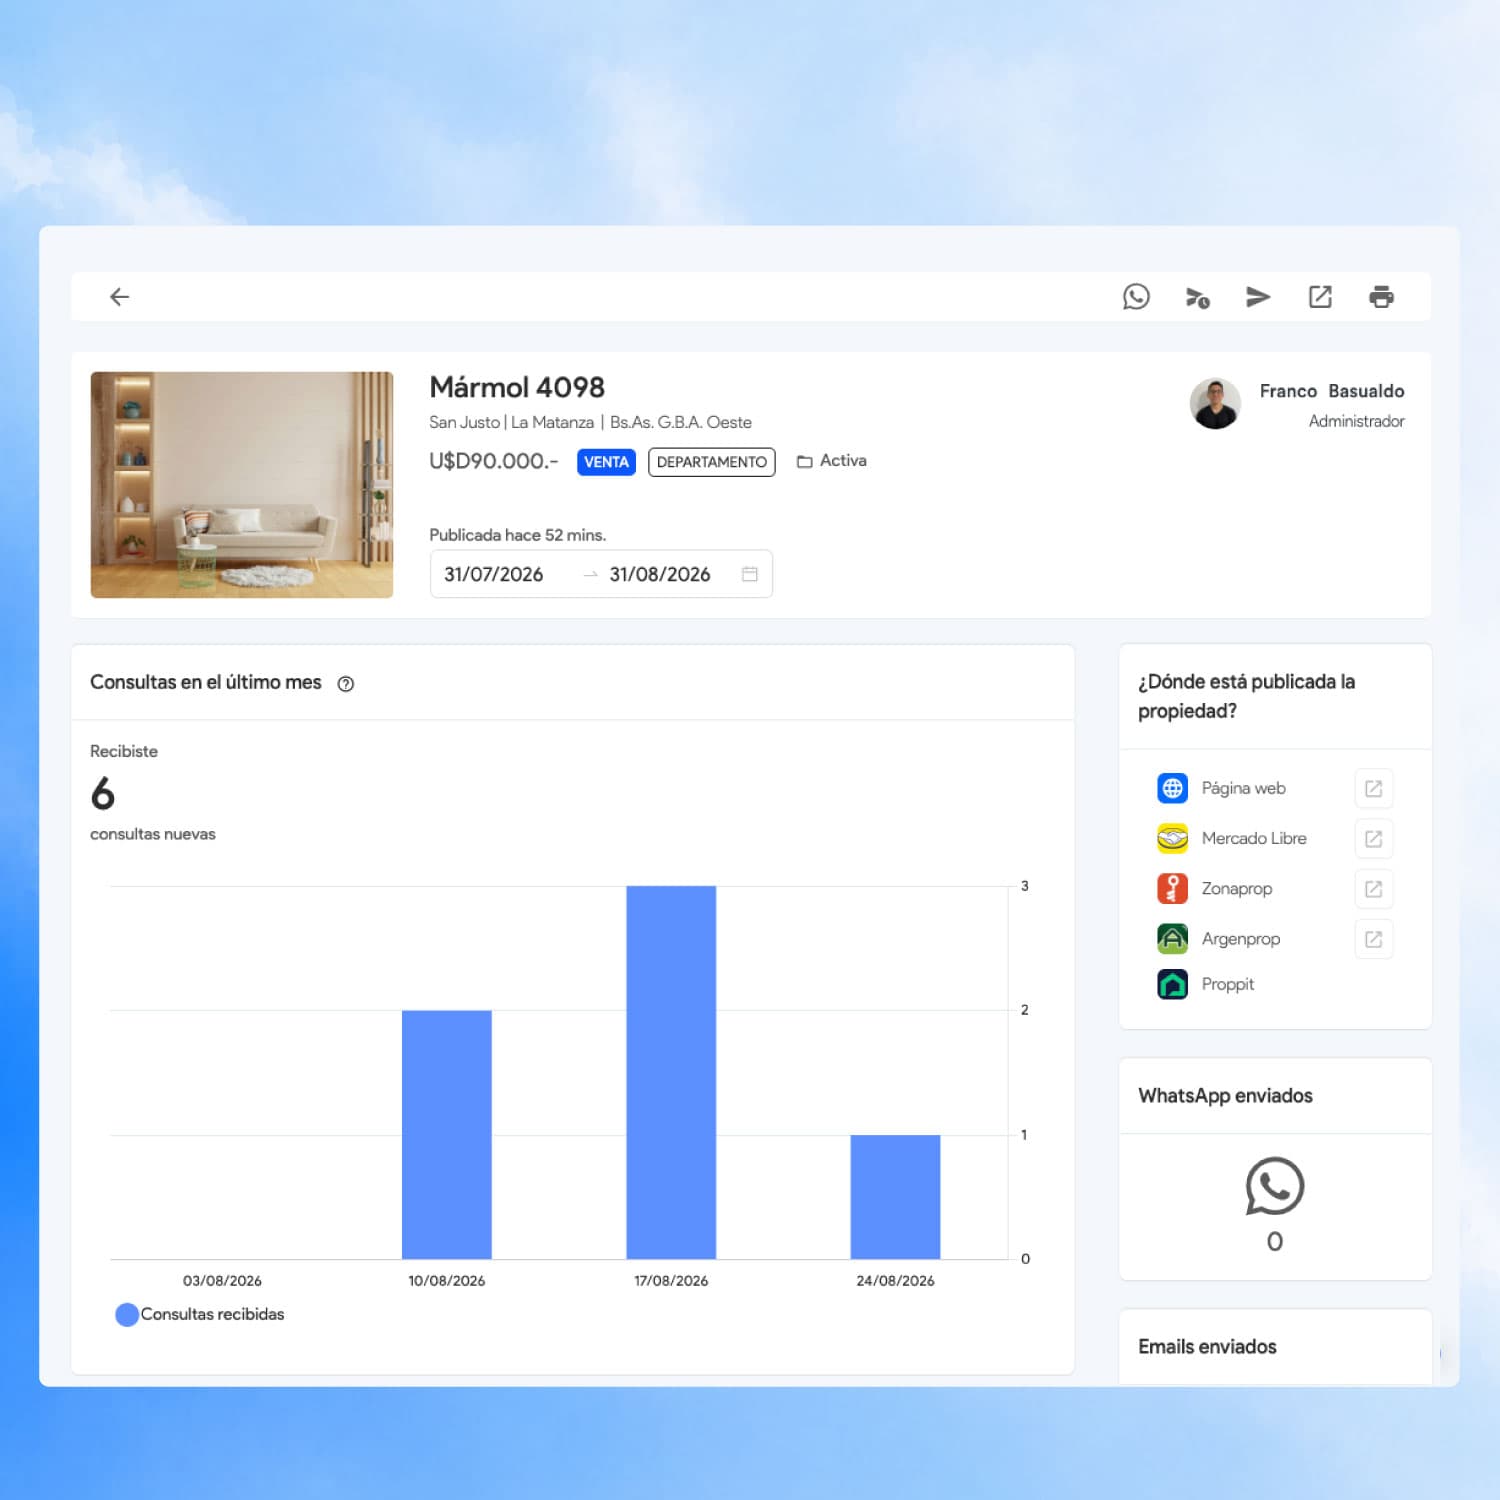Open external link for Mercado Libre
Screen dimensions: 1500x1500
click(x=1373, y=838)
